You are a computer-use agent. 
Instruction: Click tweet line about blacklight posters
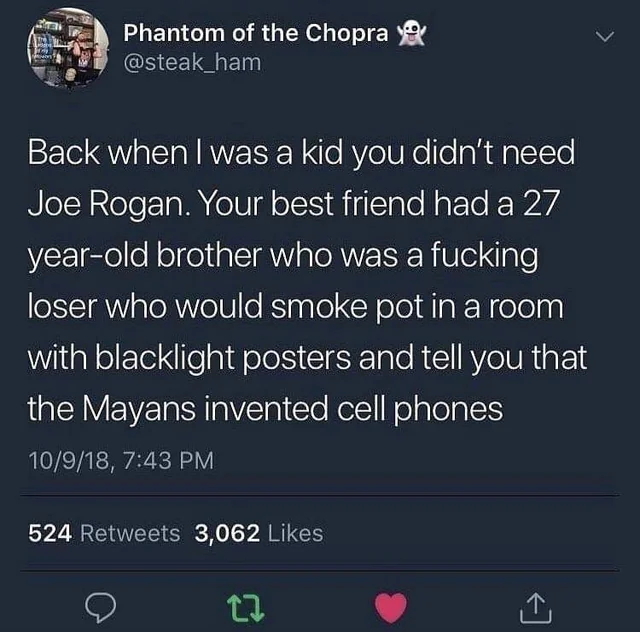pyautogui.click(x=307, y=358)
